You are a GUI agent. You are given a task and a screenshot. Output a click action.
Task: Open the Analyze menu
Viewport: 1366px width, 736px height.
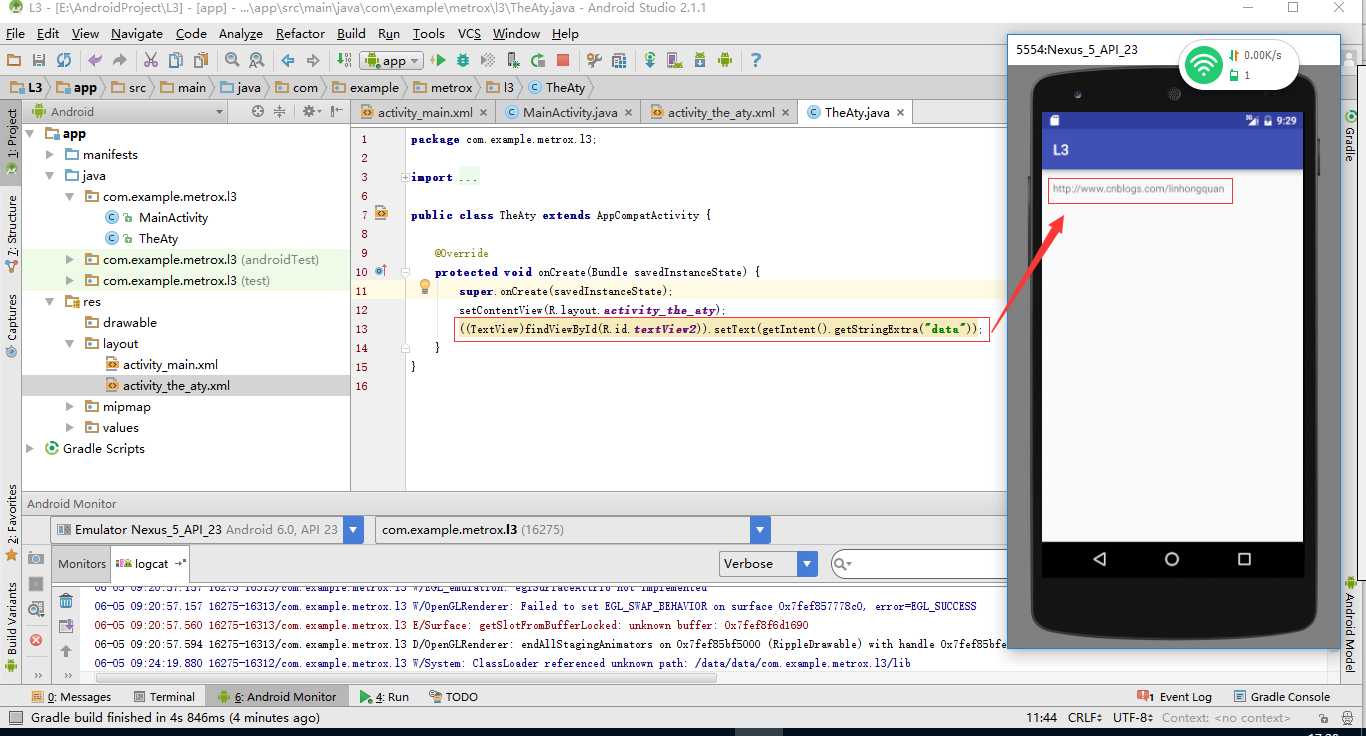(240, 33)
